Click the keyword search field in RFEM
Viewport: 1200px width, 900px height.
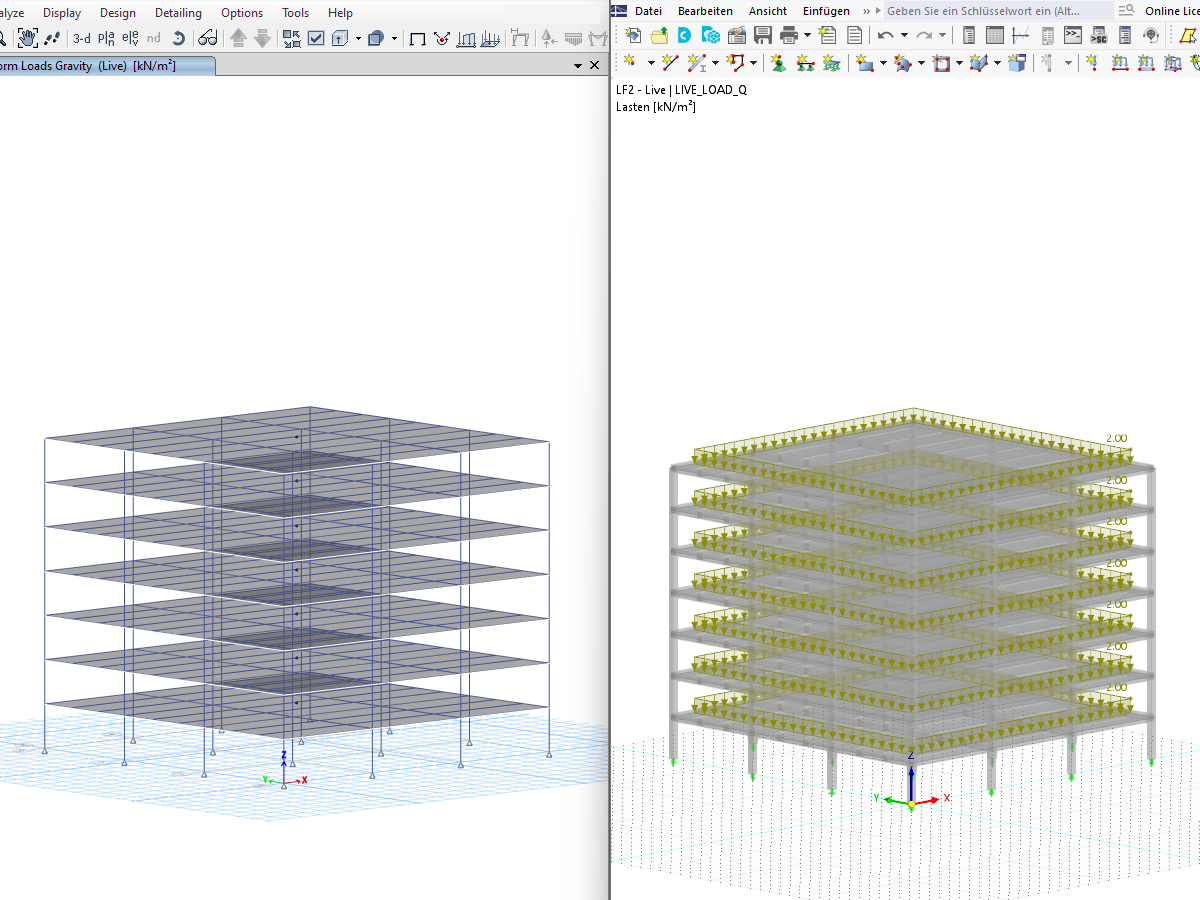click(985, 10)
